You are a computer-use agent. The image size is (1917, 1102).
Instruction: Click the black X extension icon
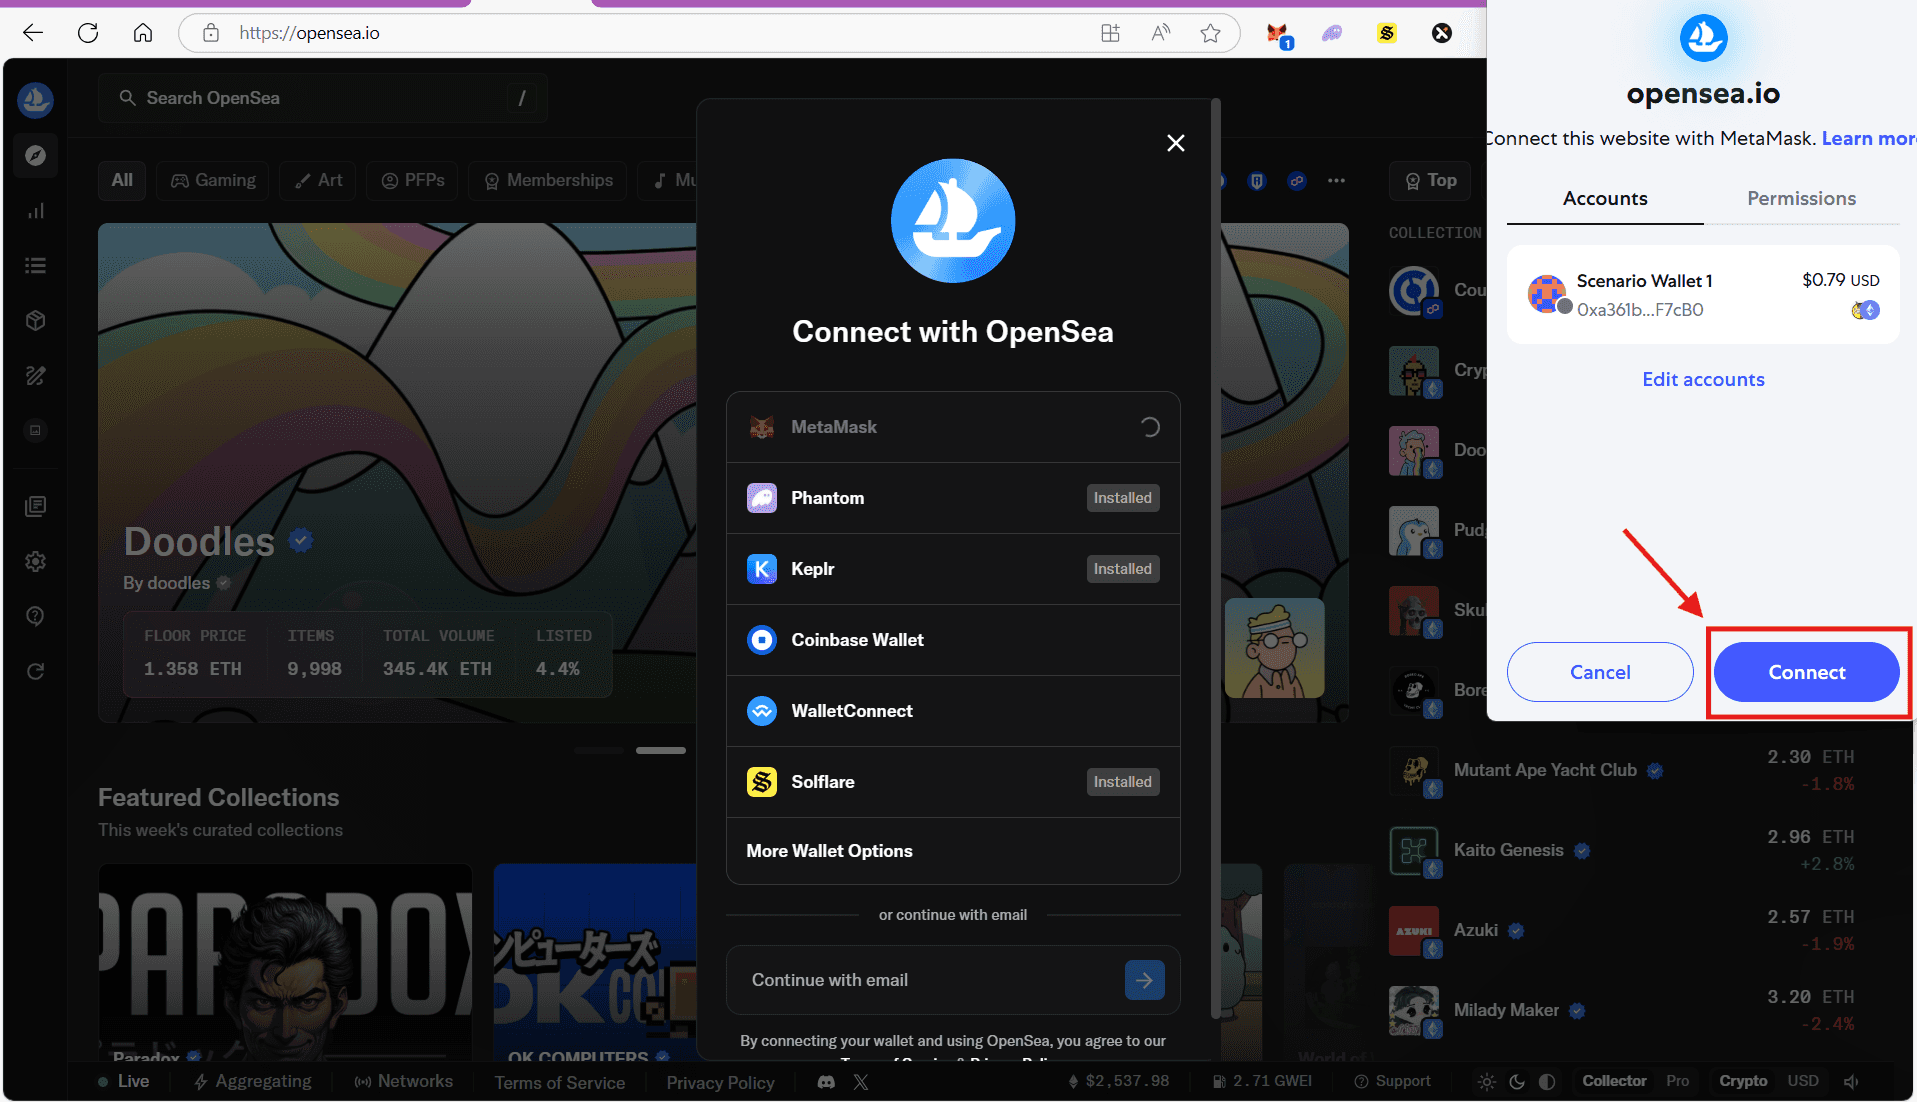point(1442,33)
